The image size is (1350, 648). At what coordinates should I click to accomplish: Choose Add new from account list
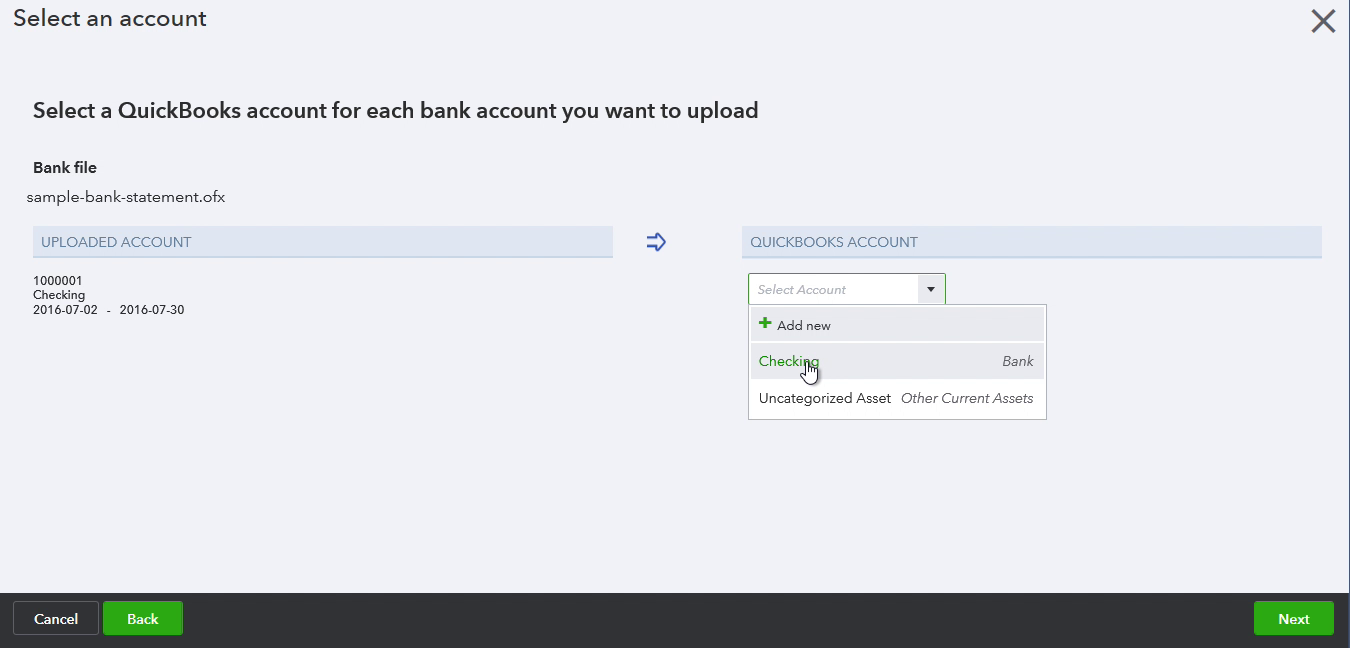897,325
